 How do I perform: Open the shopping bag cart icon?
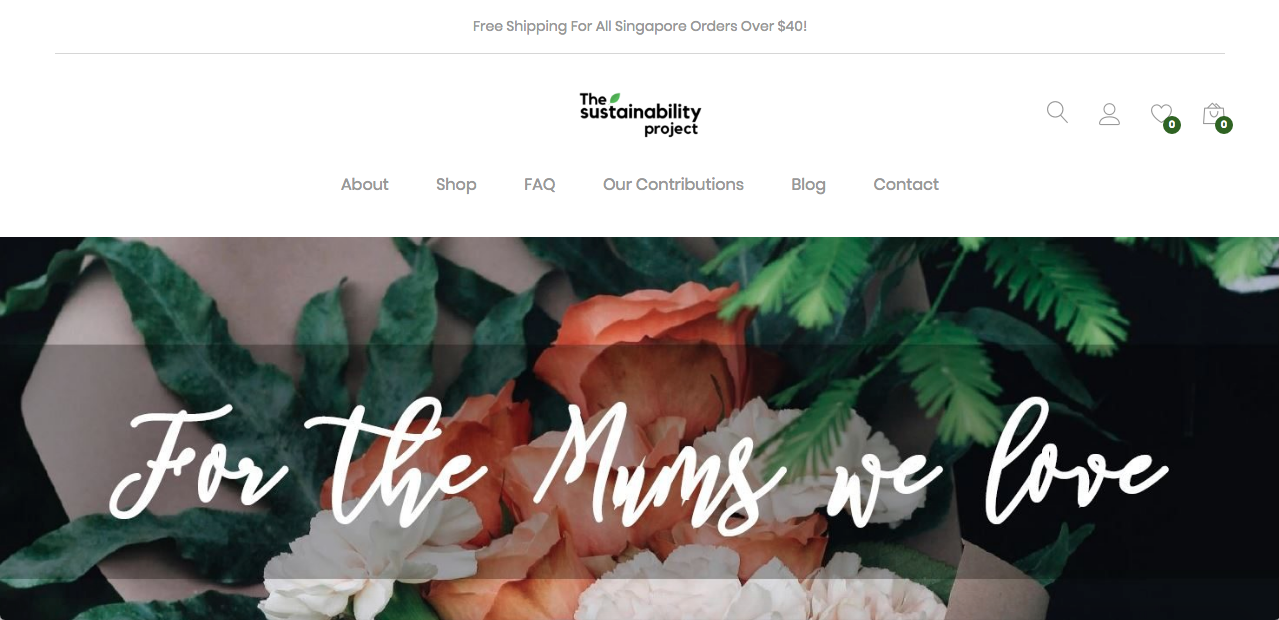(x=1213, y=113)
